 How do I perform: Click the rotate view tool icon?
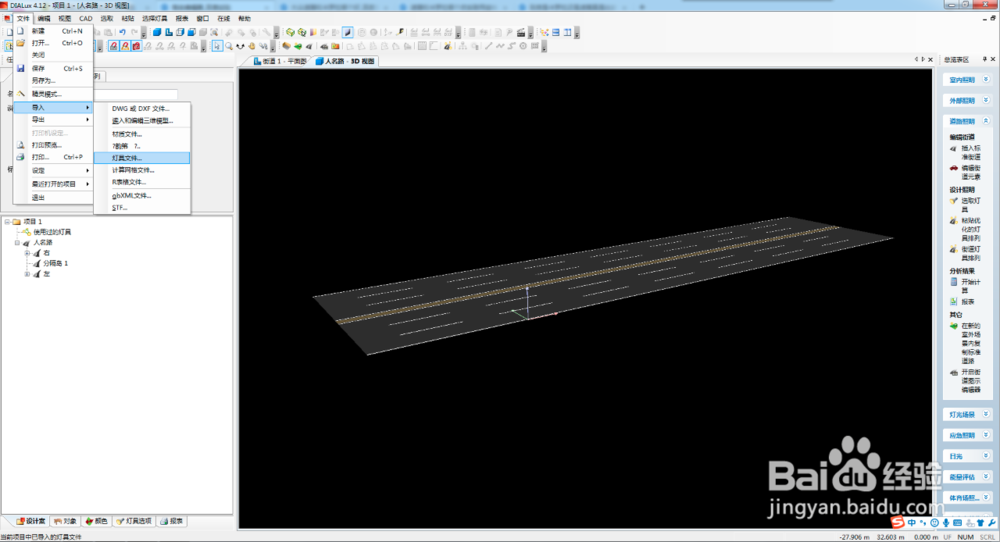click(240, 46)
